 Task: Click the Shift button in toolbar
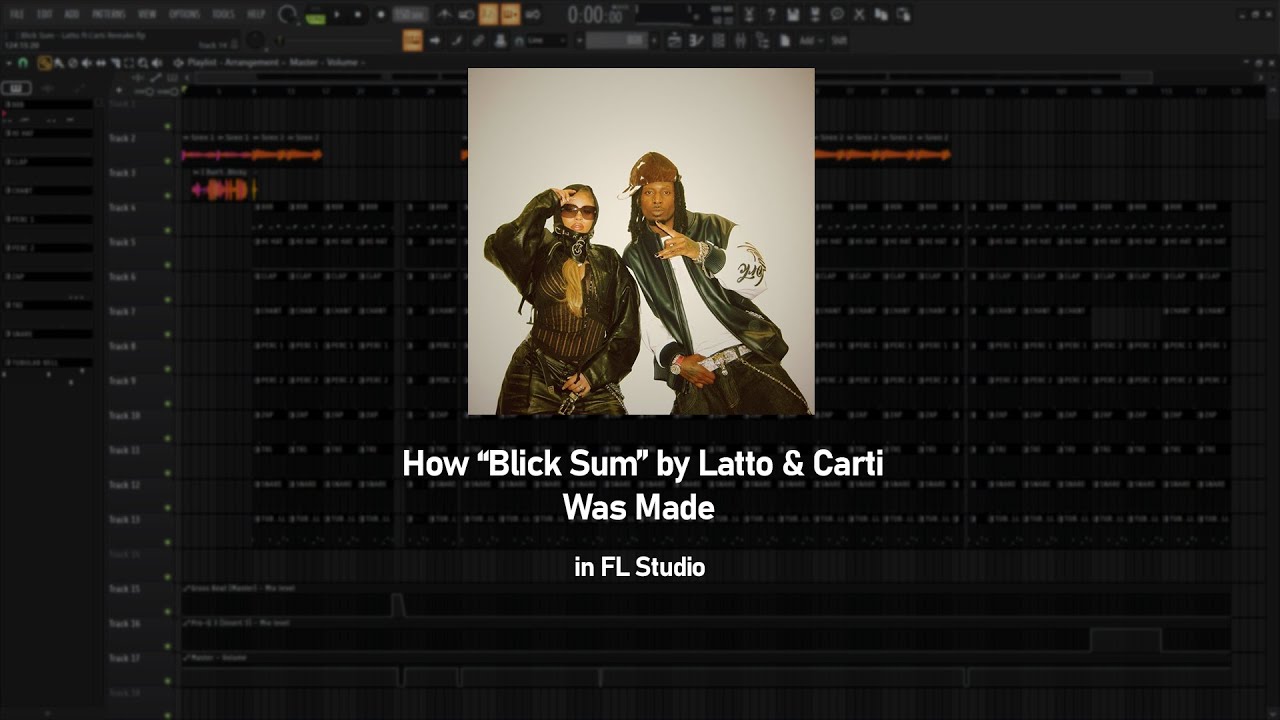coord(839,40)
